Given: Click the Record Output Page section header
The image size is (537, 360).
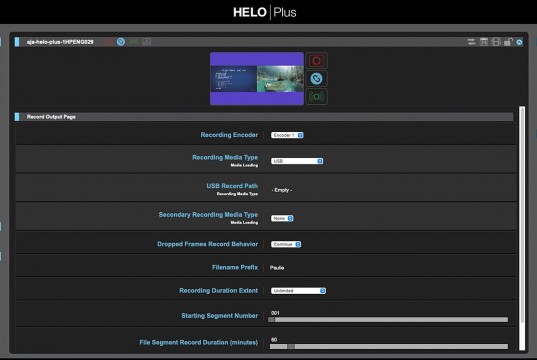Looking at the screenshot, I should click(x=264, y=117).
